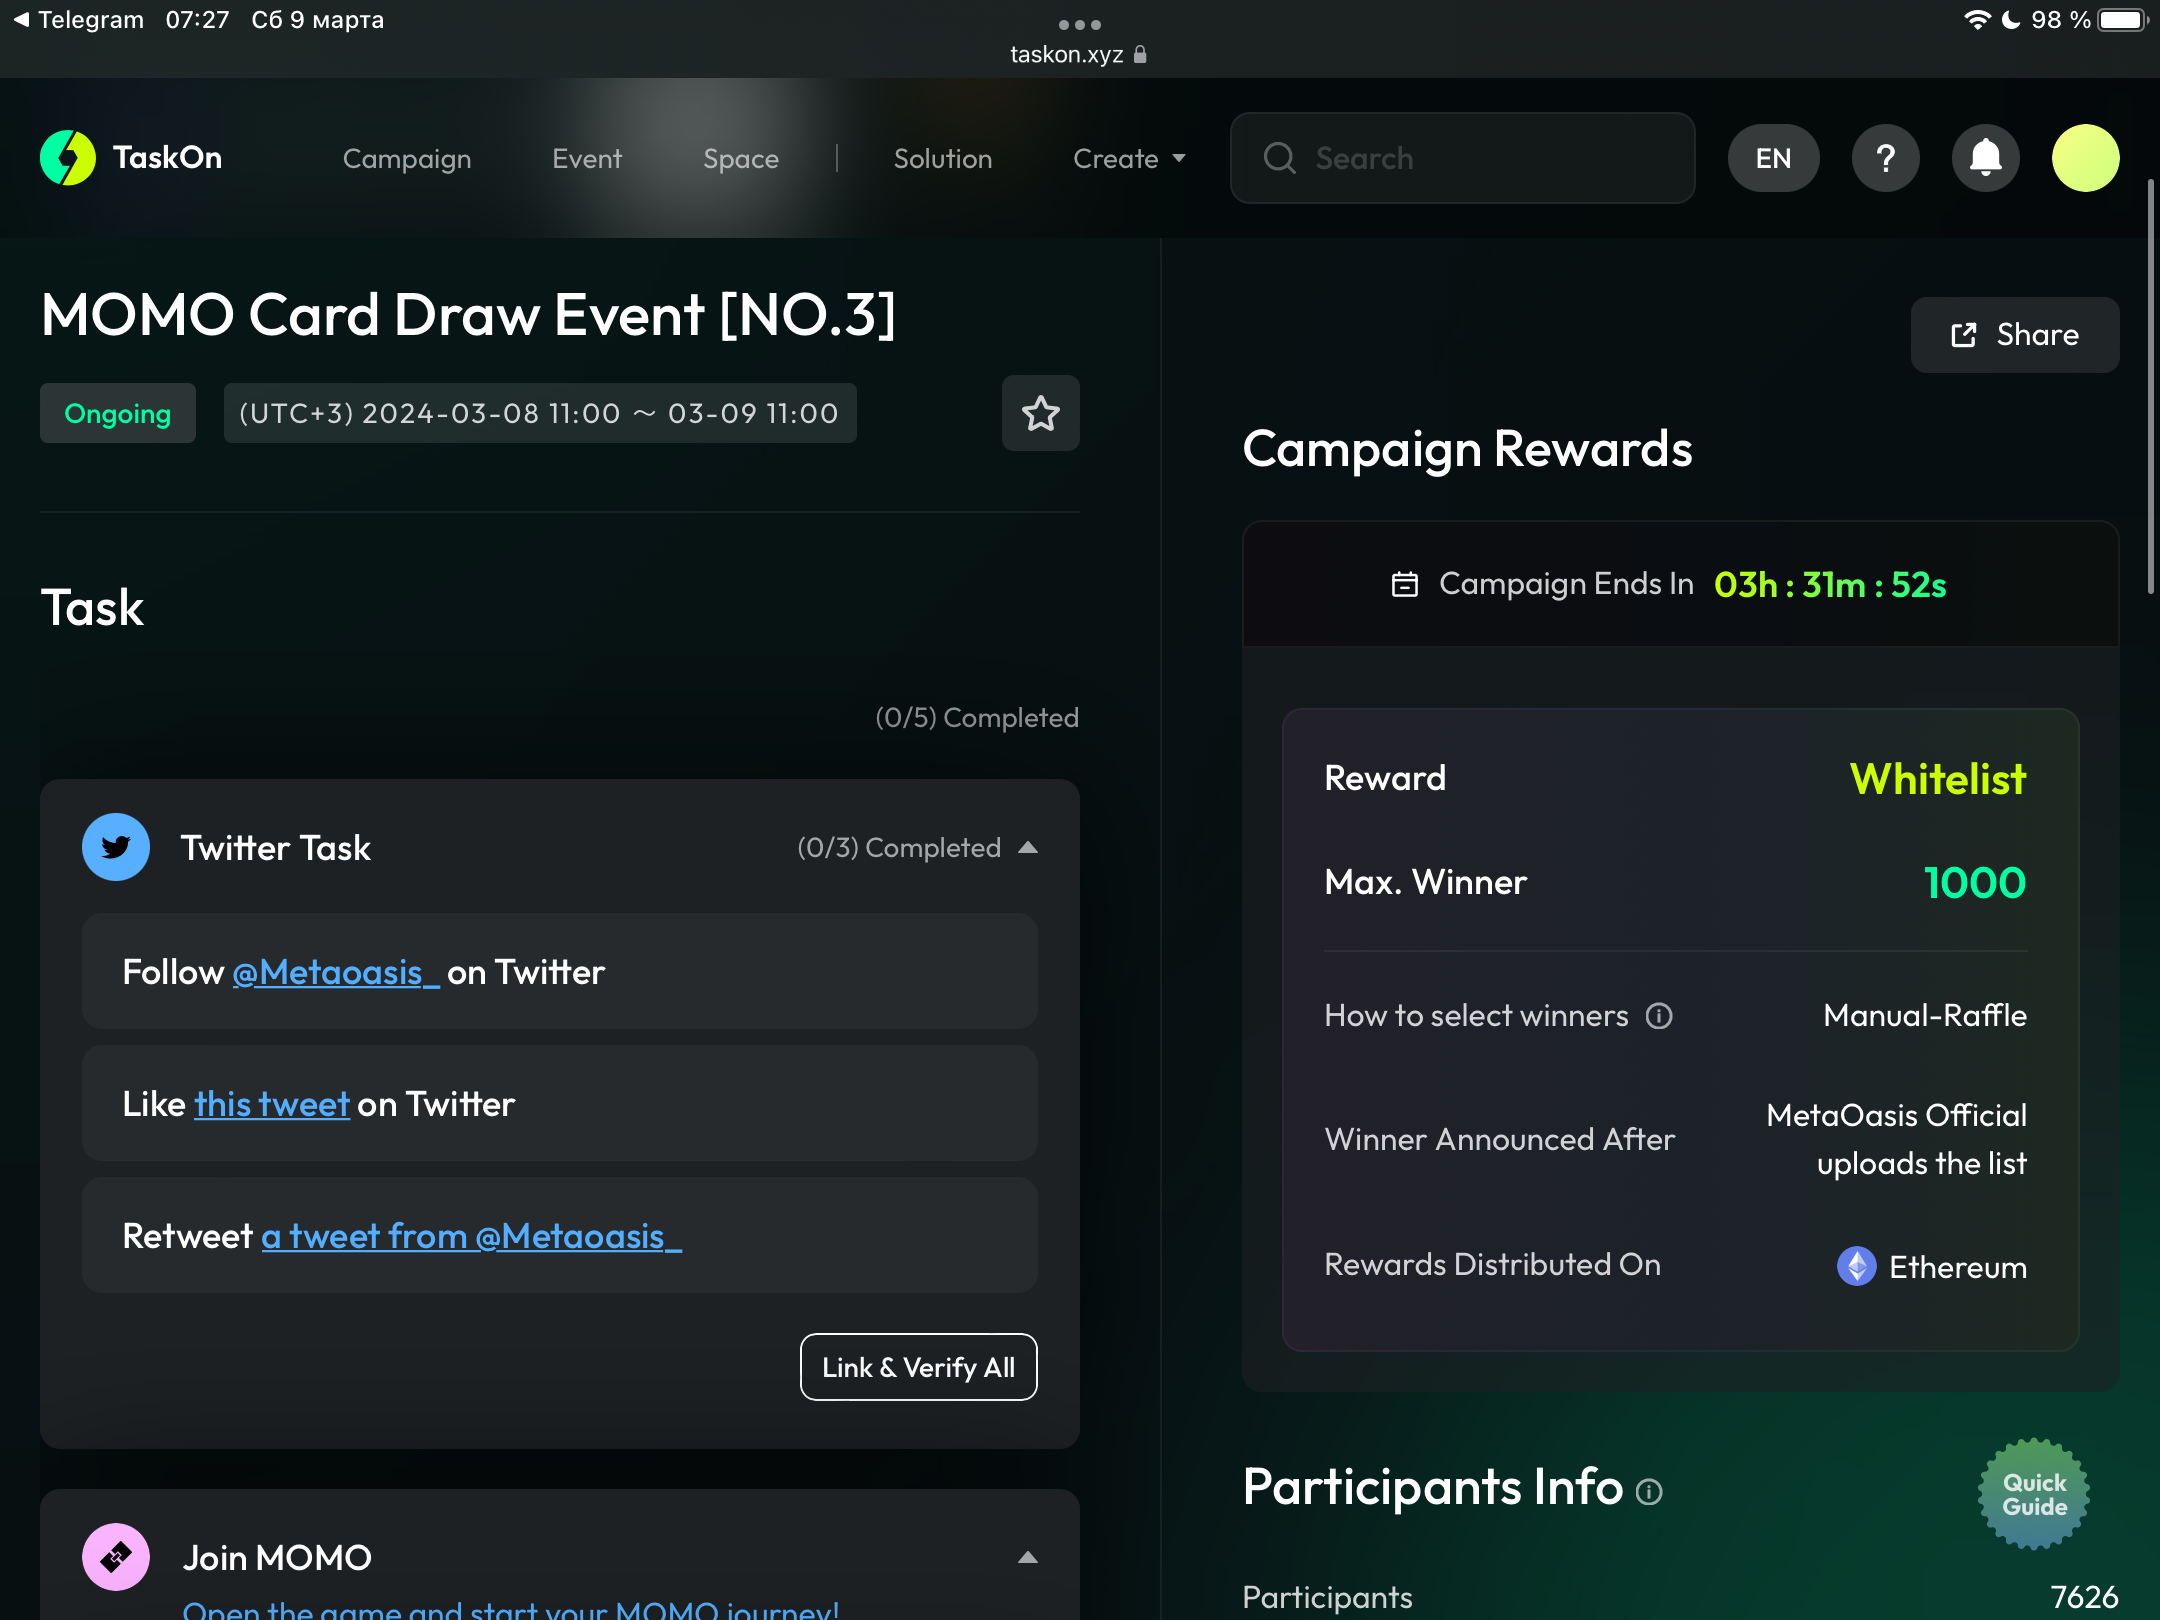
Task: Click the pink Join MOMO icon
Action: coord(116,1556)
